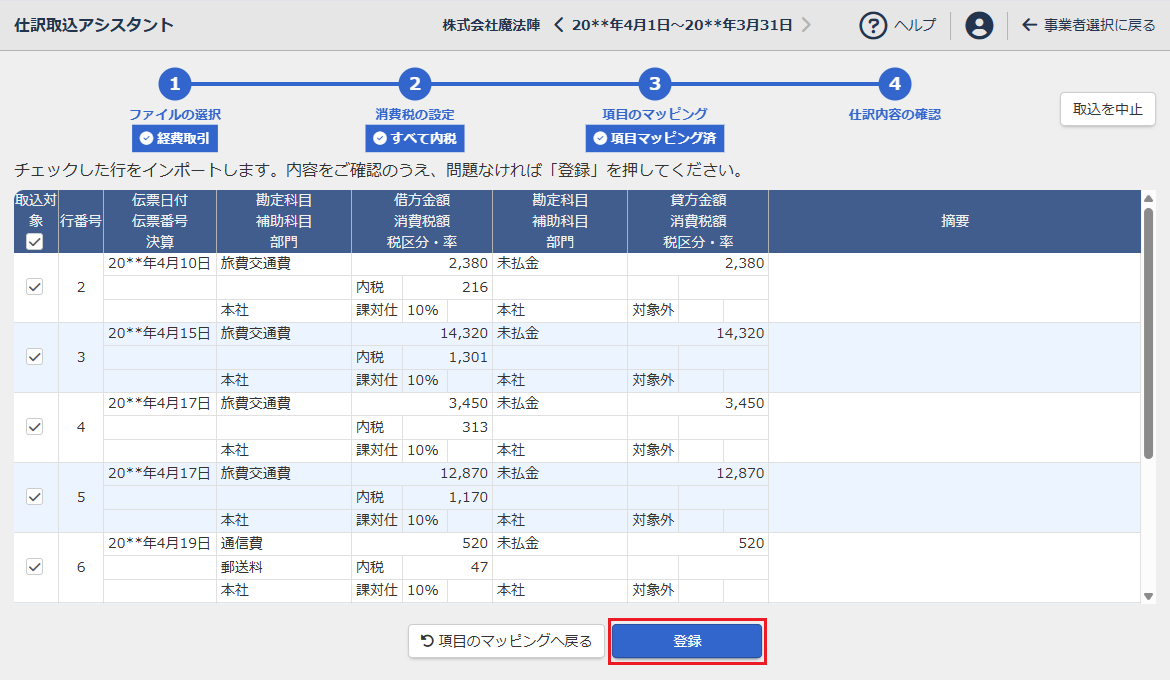The height and width of the screenshot is (680, 1170).
Task: Click the scrollbar down arrow in table
Action: coord(1148,596)
